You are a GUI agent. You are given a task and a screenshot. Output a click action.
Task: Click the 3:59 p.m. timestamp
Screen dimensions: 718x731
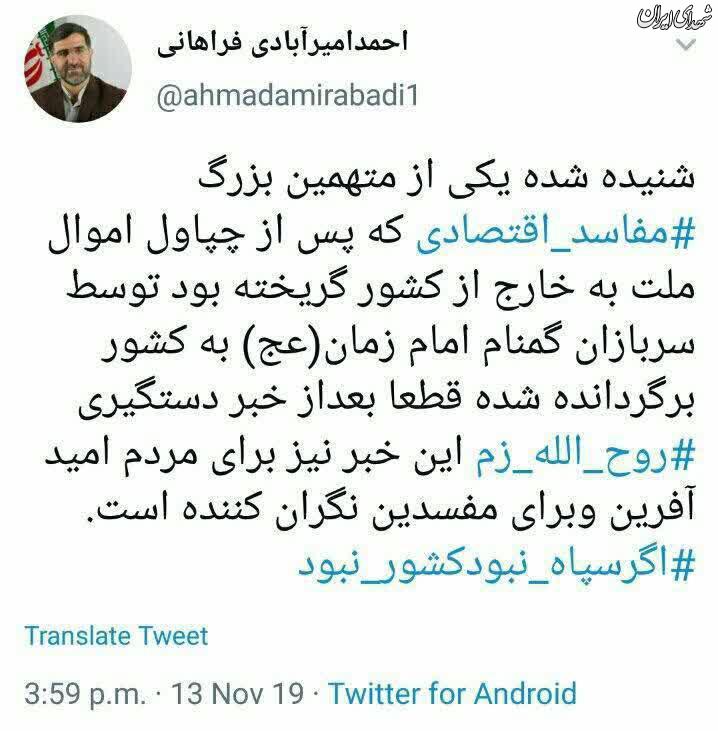(x=85, y=694)
